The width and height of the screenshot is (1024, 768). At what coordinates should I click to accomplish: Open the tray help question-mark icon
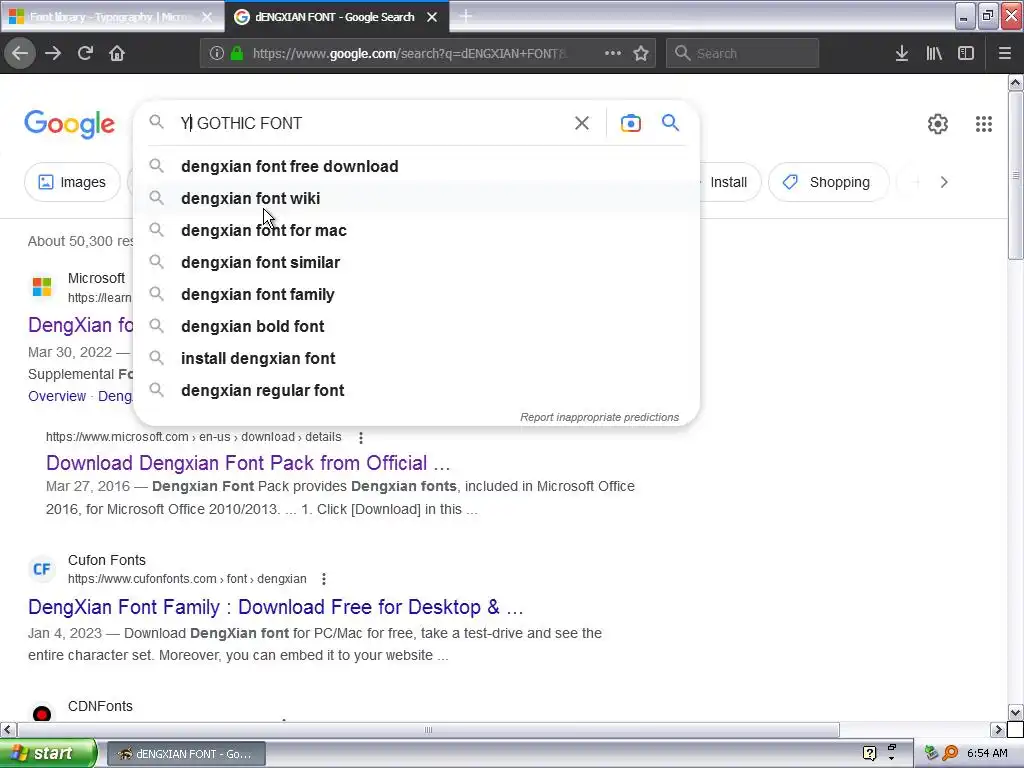click(869, 753)
